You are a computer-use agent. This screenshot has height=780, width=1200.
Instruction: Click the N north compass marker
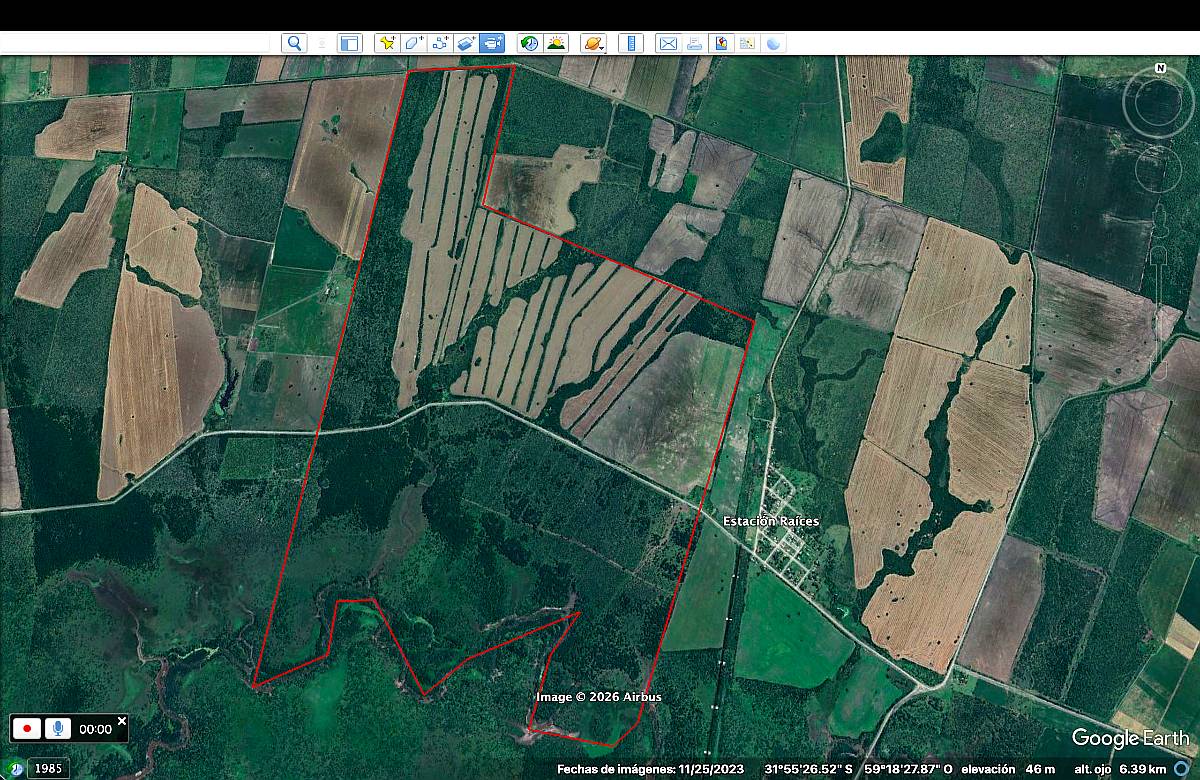point(1160,68)
